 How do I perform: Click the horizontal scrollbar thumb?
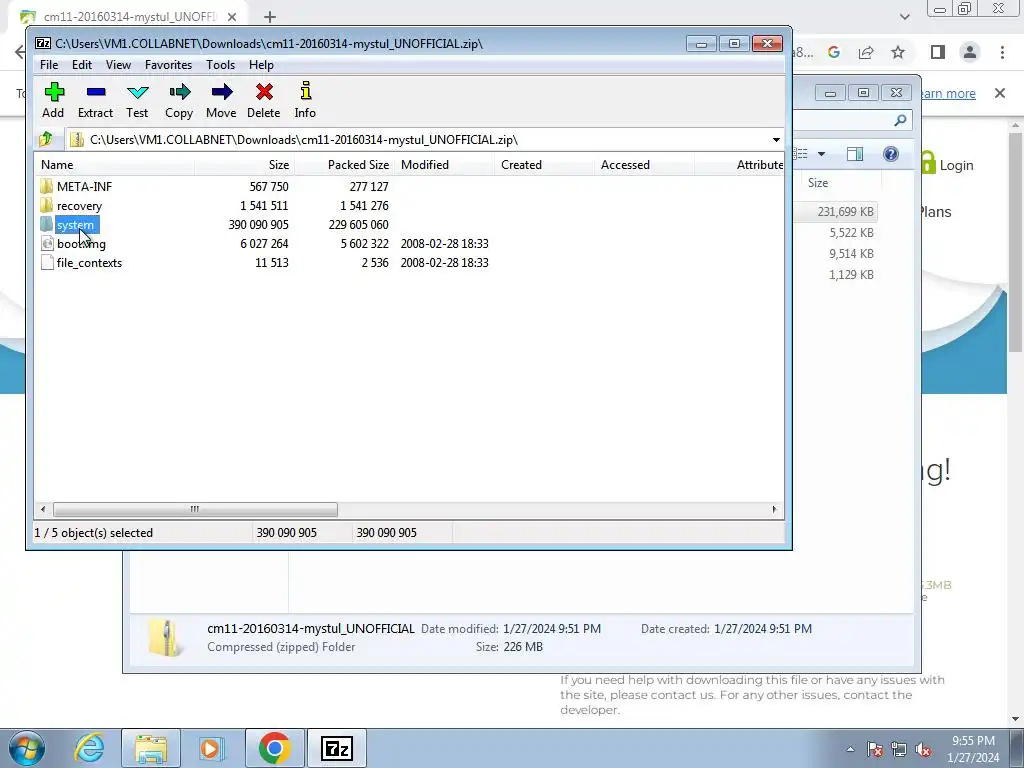click(x=195, y=509)
